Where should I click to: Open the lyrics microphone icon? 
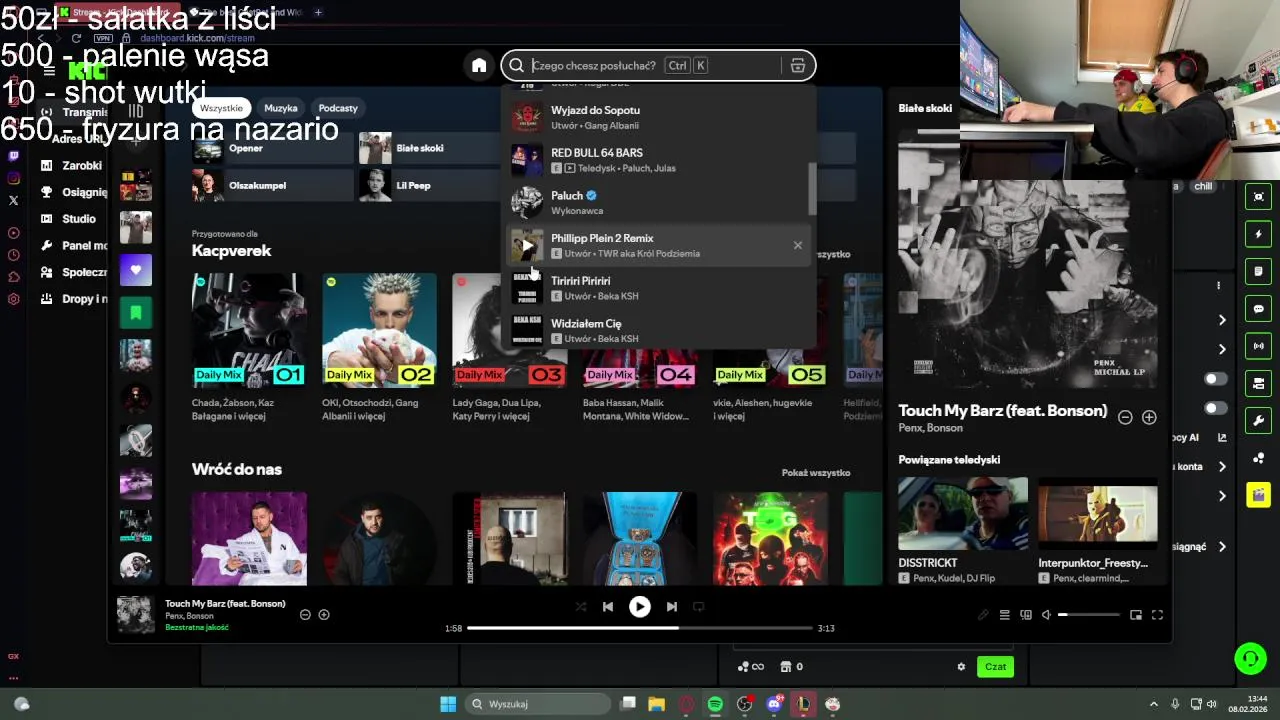[984, 615]
